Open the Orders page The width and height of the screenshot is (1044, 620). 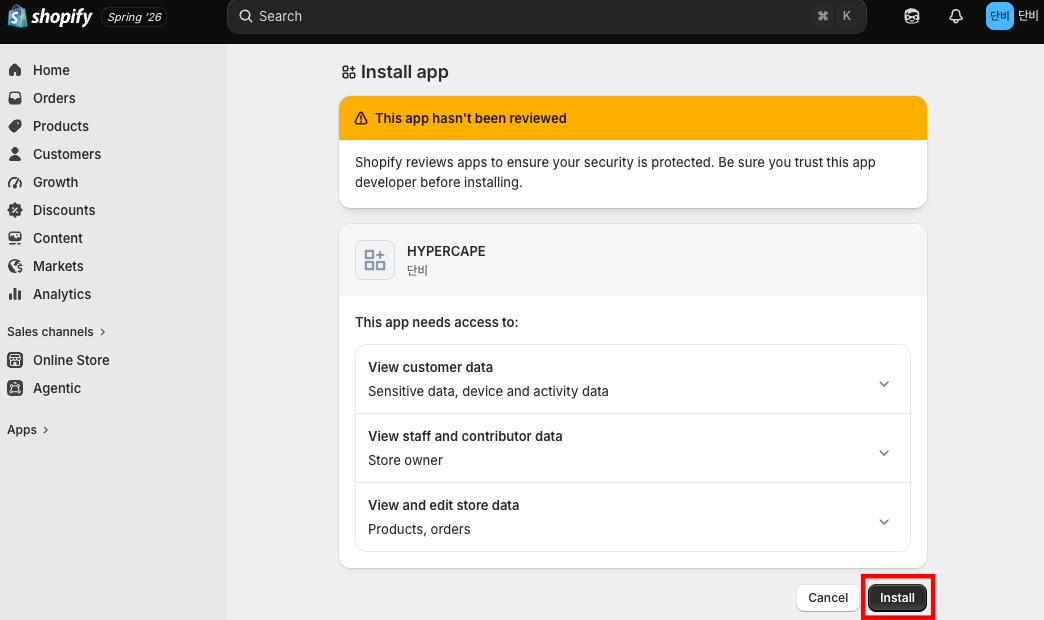[54, 98]
